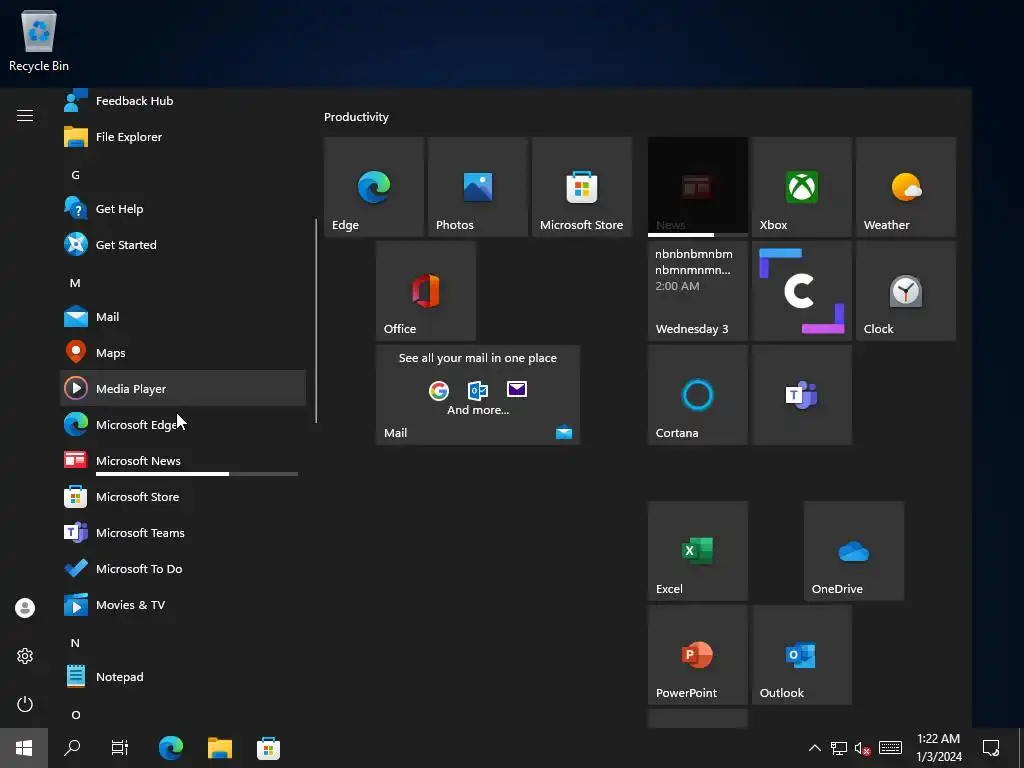
Task: Click the network tray icon
Action: point(839,748)
